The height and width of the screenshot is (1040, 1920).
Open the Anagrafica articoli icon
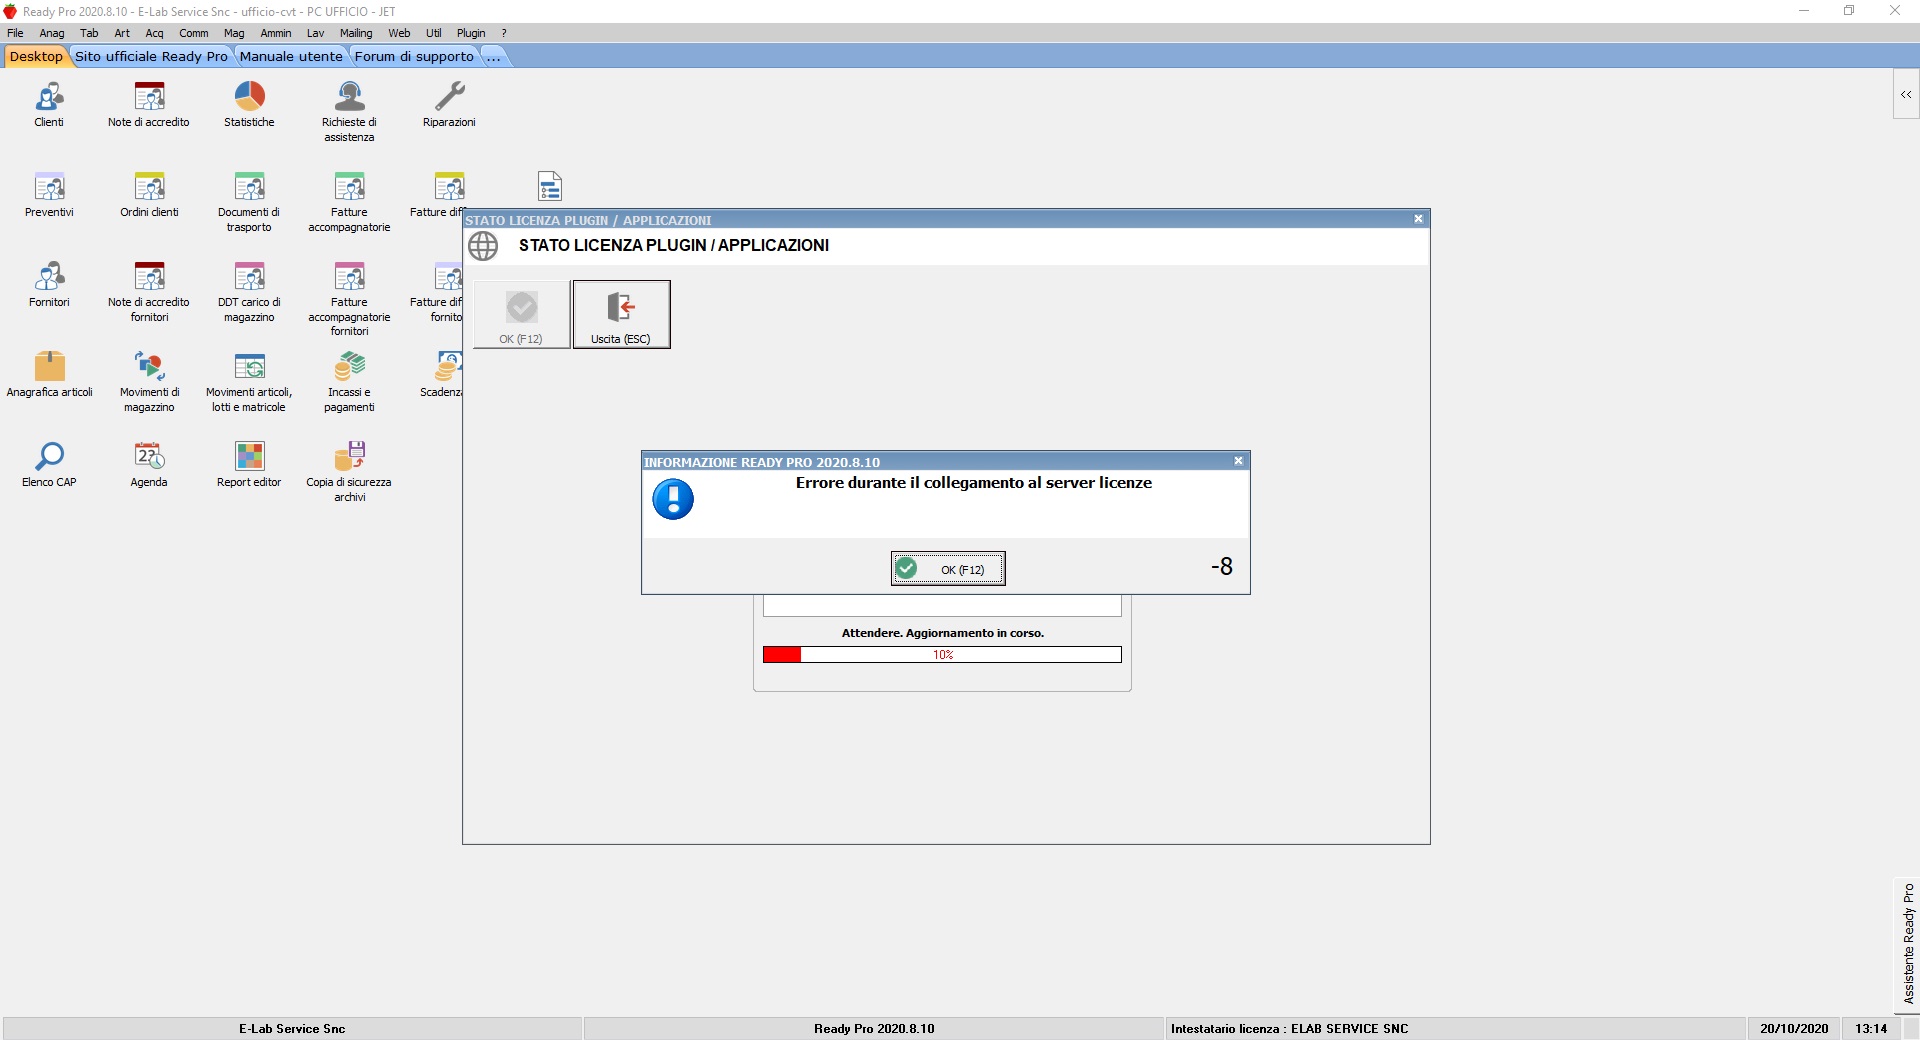click(49, 374)
